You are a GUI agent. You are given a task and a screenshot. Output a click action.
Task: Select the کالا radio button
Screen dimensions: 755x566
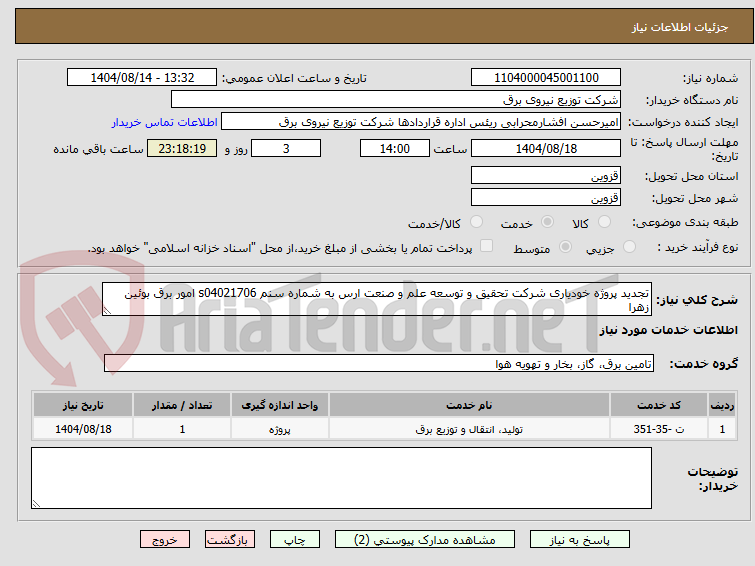(604, 222)
